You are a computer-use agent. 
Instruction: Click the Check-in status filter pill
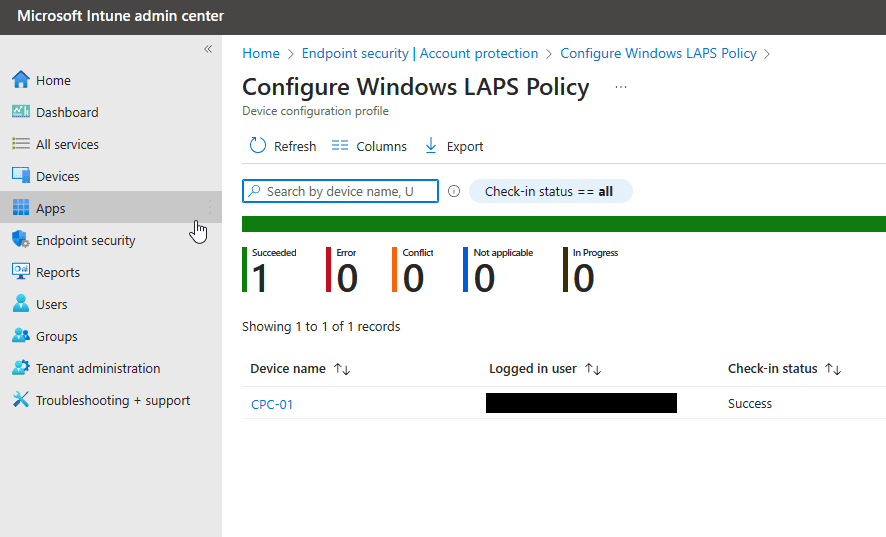(x=549, y=191)
